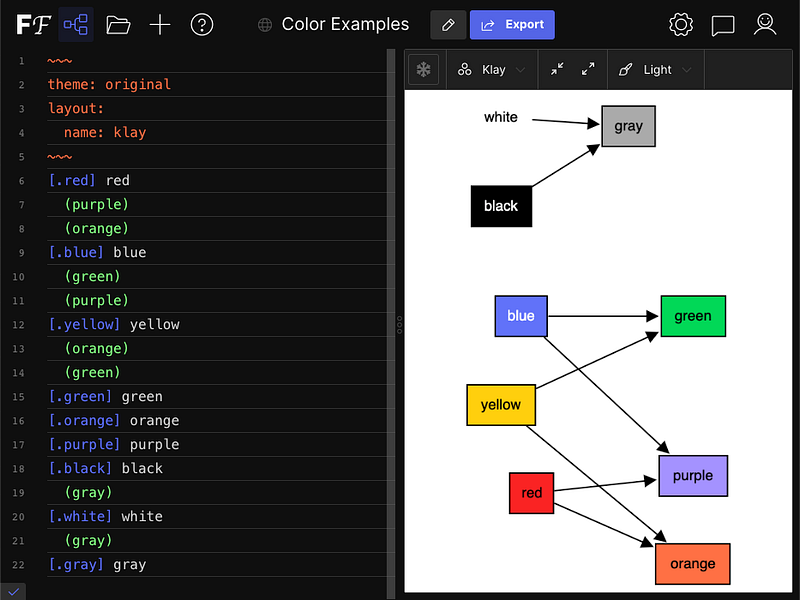800x600 pixels.
Task: Click the snowflake freeze-layout icon
Action: tap(423, 69)
